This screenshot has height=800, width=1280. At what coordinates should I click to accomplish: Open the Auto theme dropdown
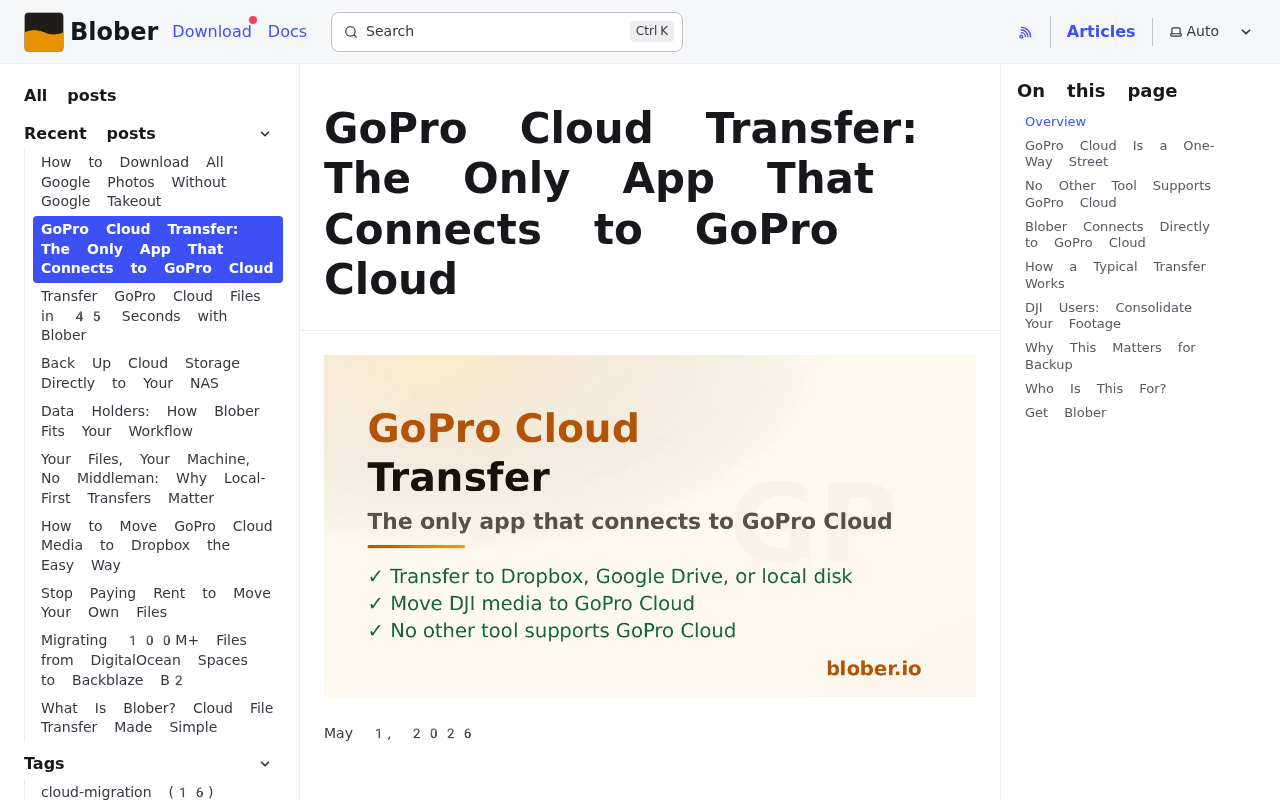click(x=1211, y=32)
